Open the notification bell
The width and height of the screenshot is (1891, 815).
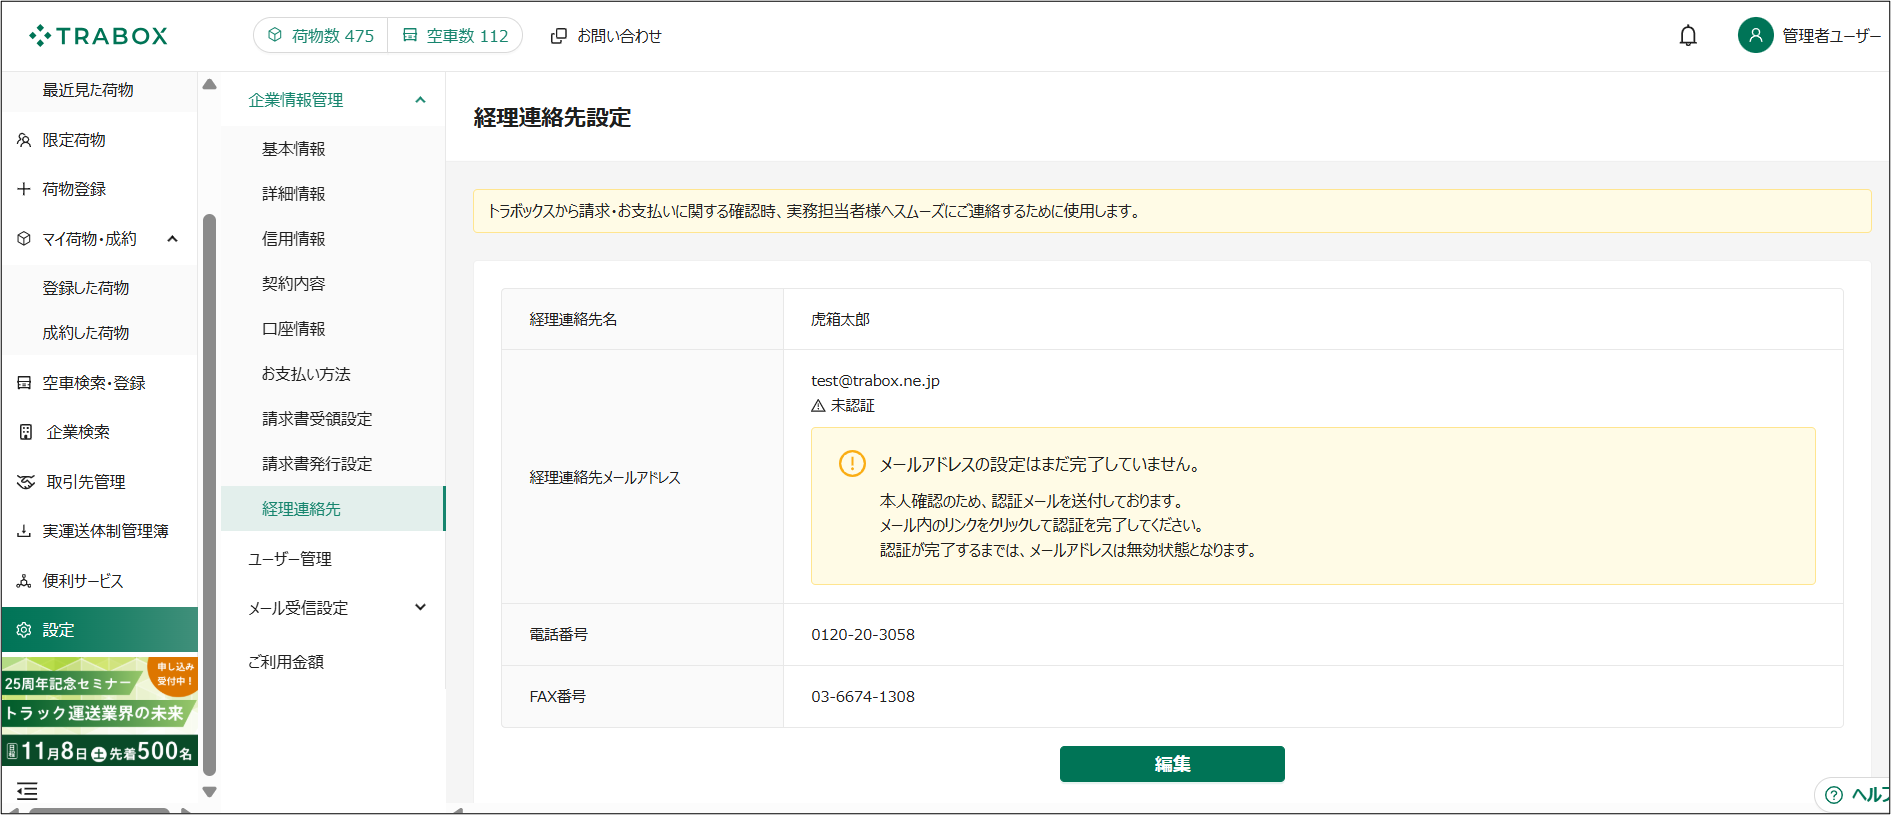[1688, 36]
